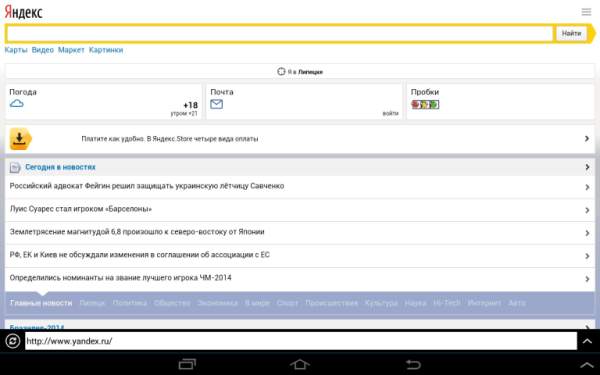Read Определились номинанты ЧМ-2014 headline
Viewport: 600px width, 375px height.
point(121,278)
